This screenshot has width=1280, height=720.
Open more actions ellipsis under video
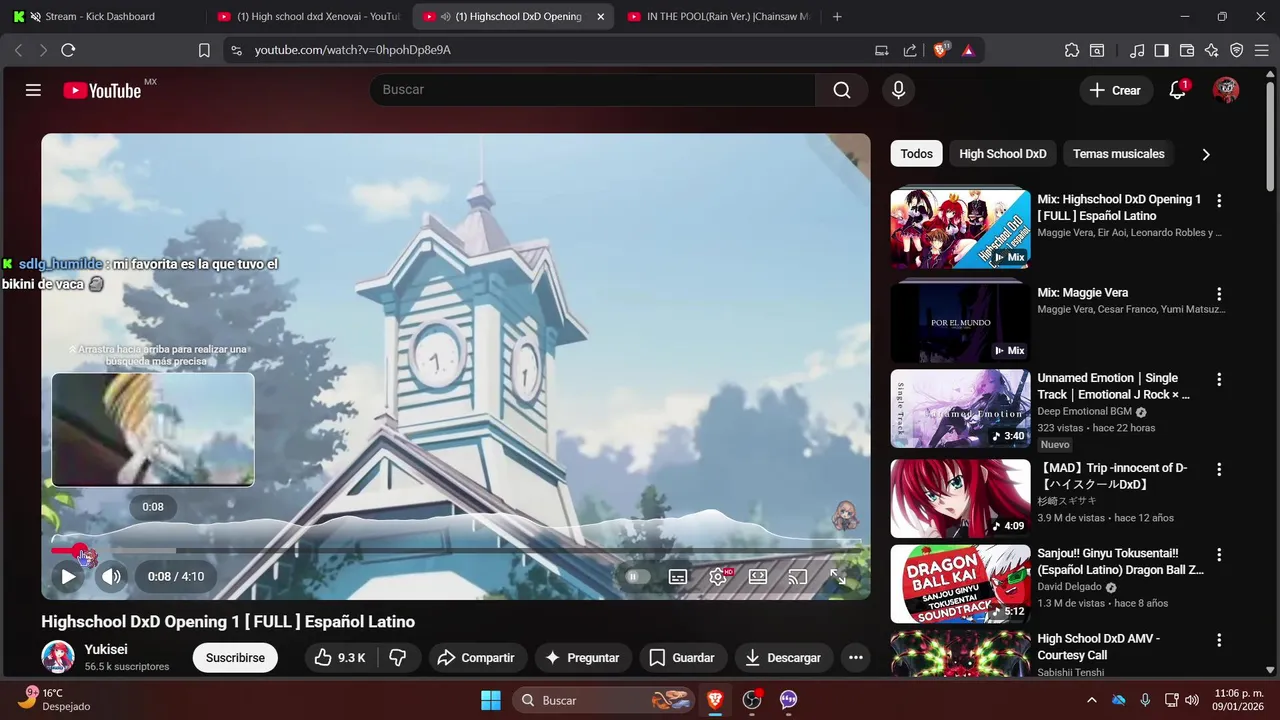coord(855,657)
